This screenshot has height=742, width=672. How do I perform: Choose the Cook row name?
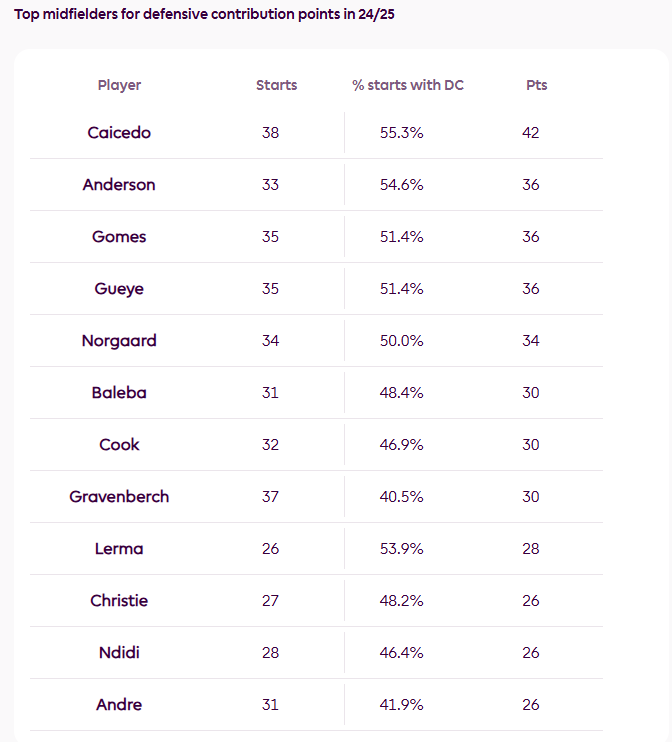pyautogui.click(x=119, y=445)
